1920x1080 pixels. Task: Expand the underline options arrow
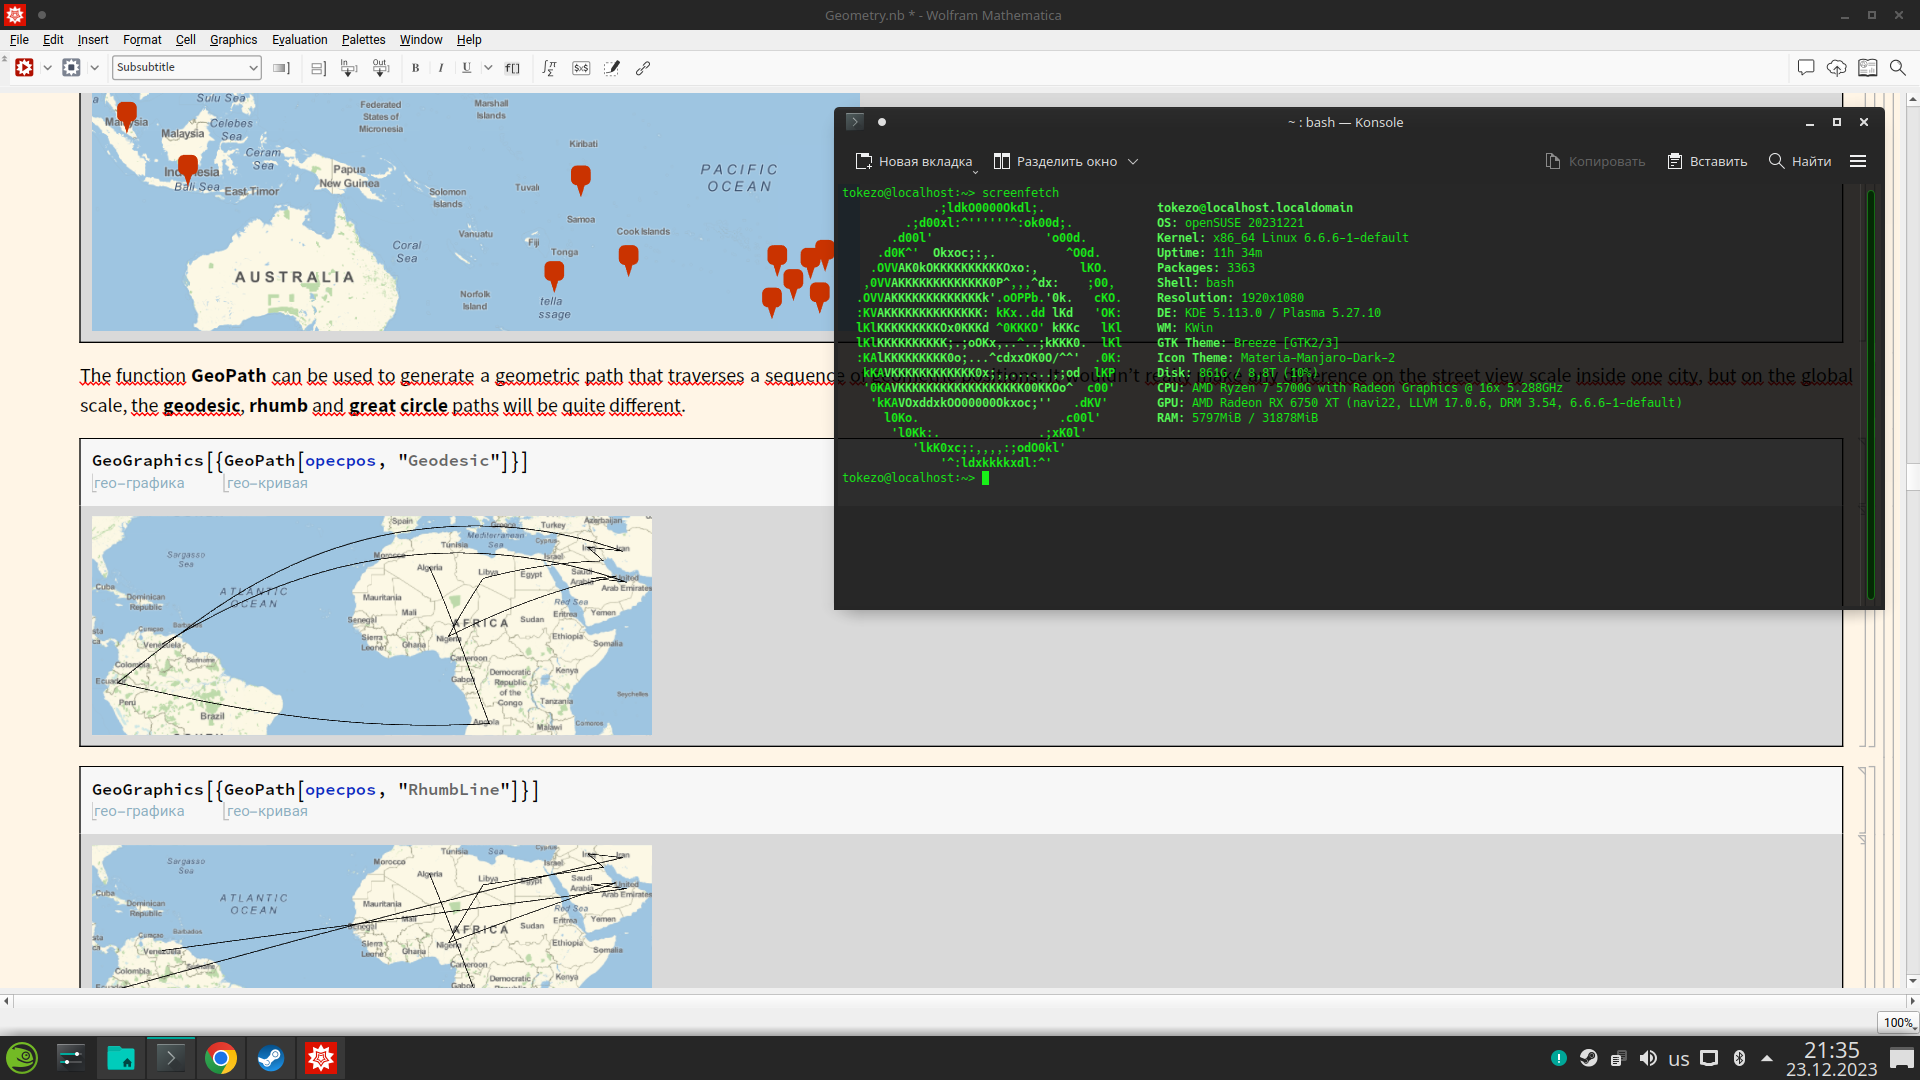point(488,68)
